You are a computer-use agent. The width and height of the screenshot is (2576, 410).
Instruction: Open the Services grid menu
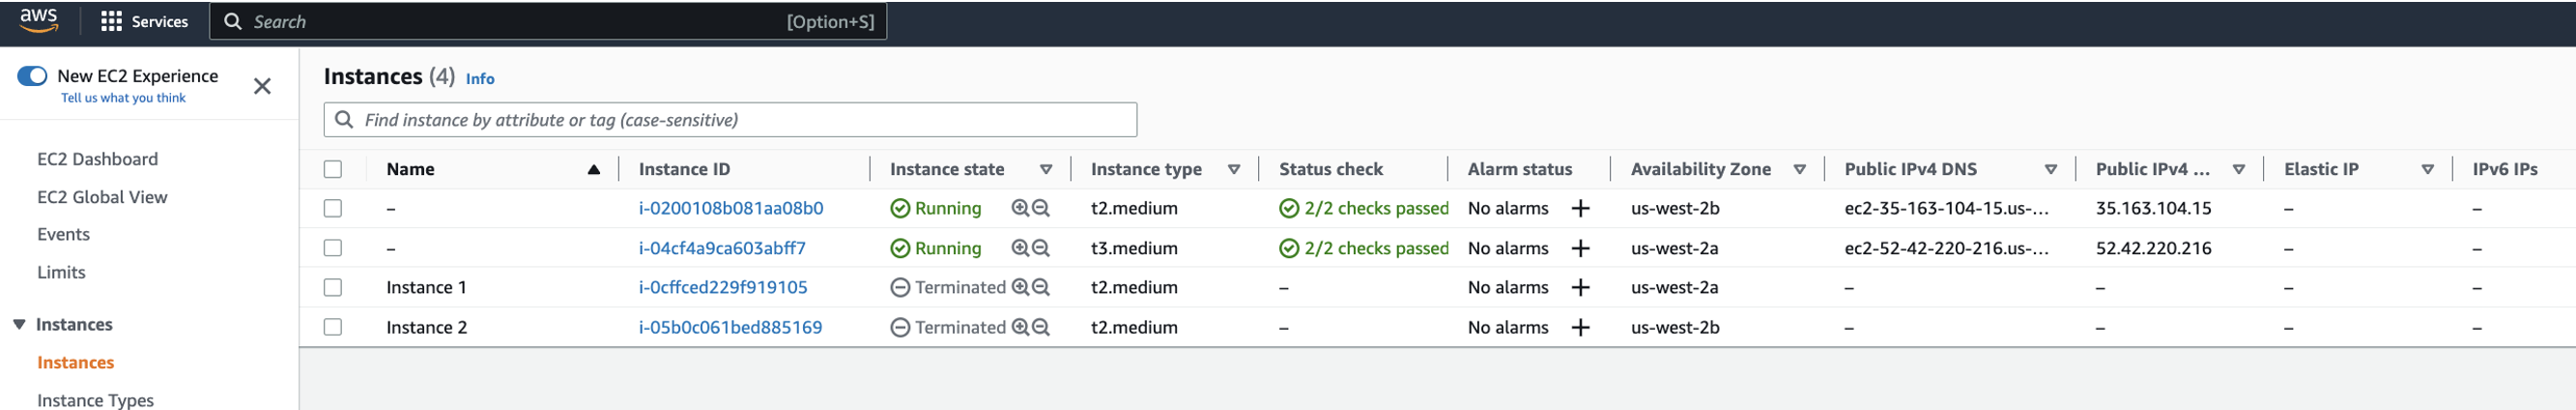144,21
